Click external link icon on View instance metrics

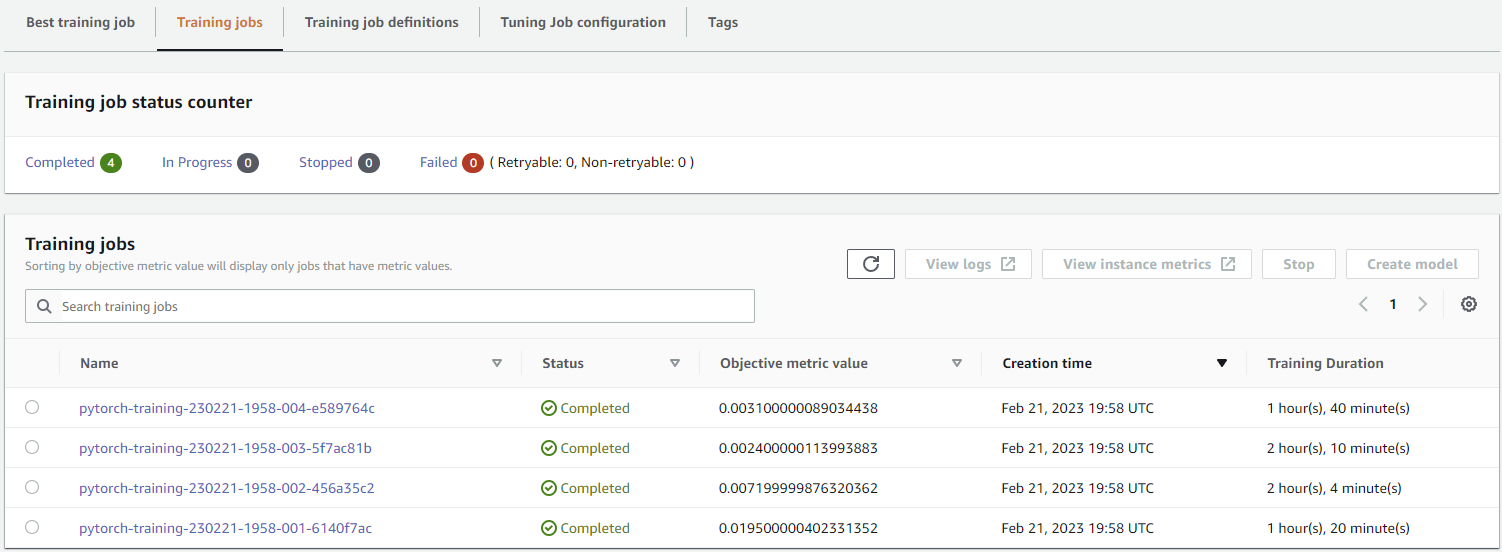pyautogui.click(x=1228, y=264)
